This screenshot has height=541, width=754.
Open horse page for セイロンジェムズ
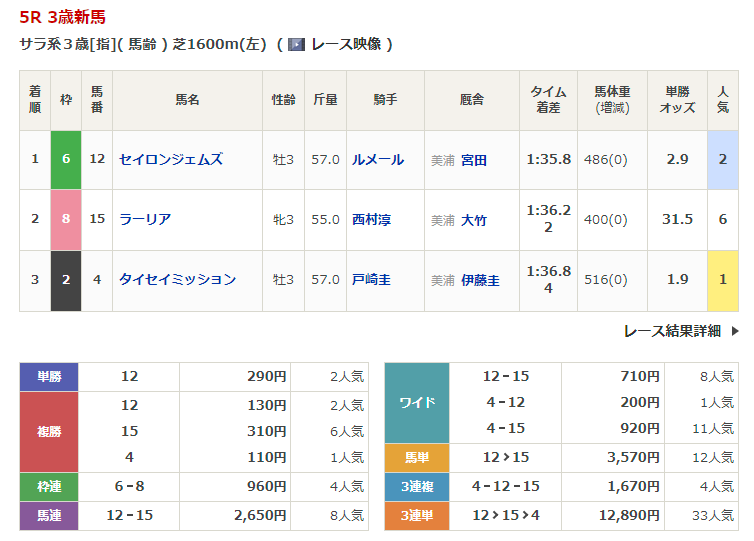tap(170, 159)
